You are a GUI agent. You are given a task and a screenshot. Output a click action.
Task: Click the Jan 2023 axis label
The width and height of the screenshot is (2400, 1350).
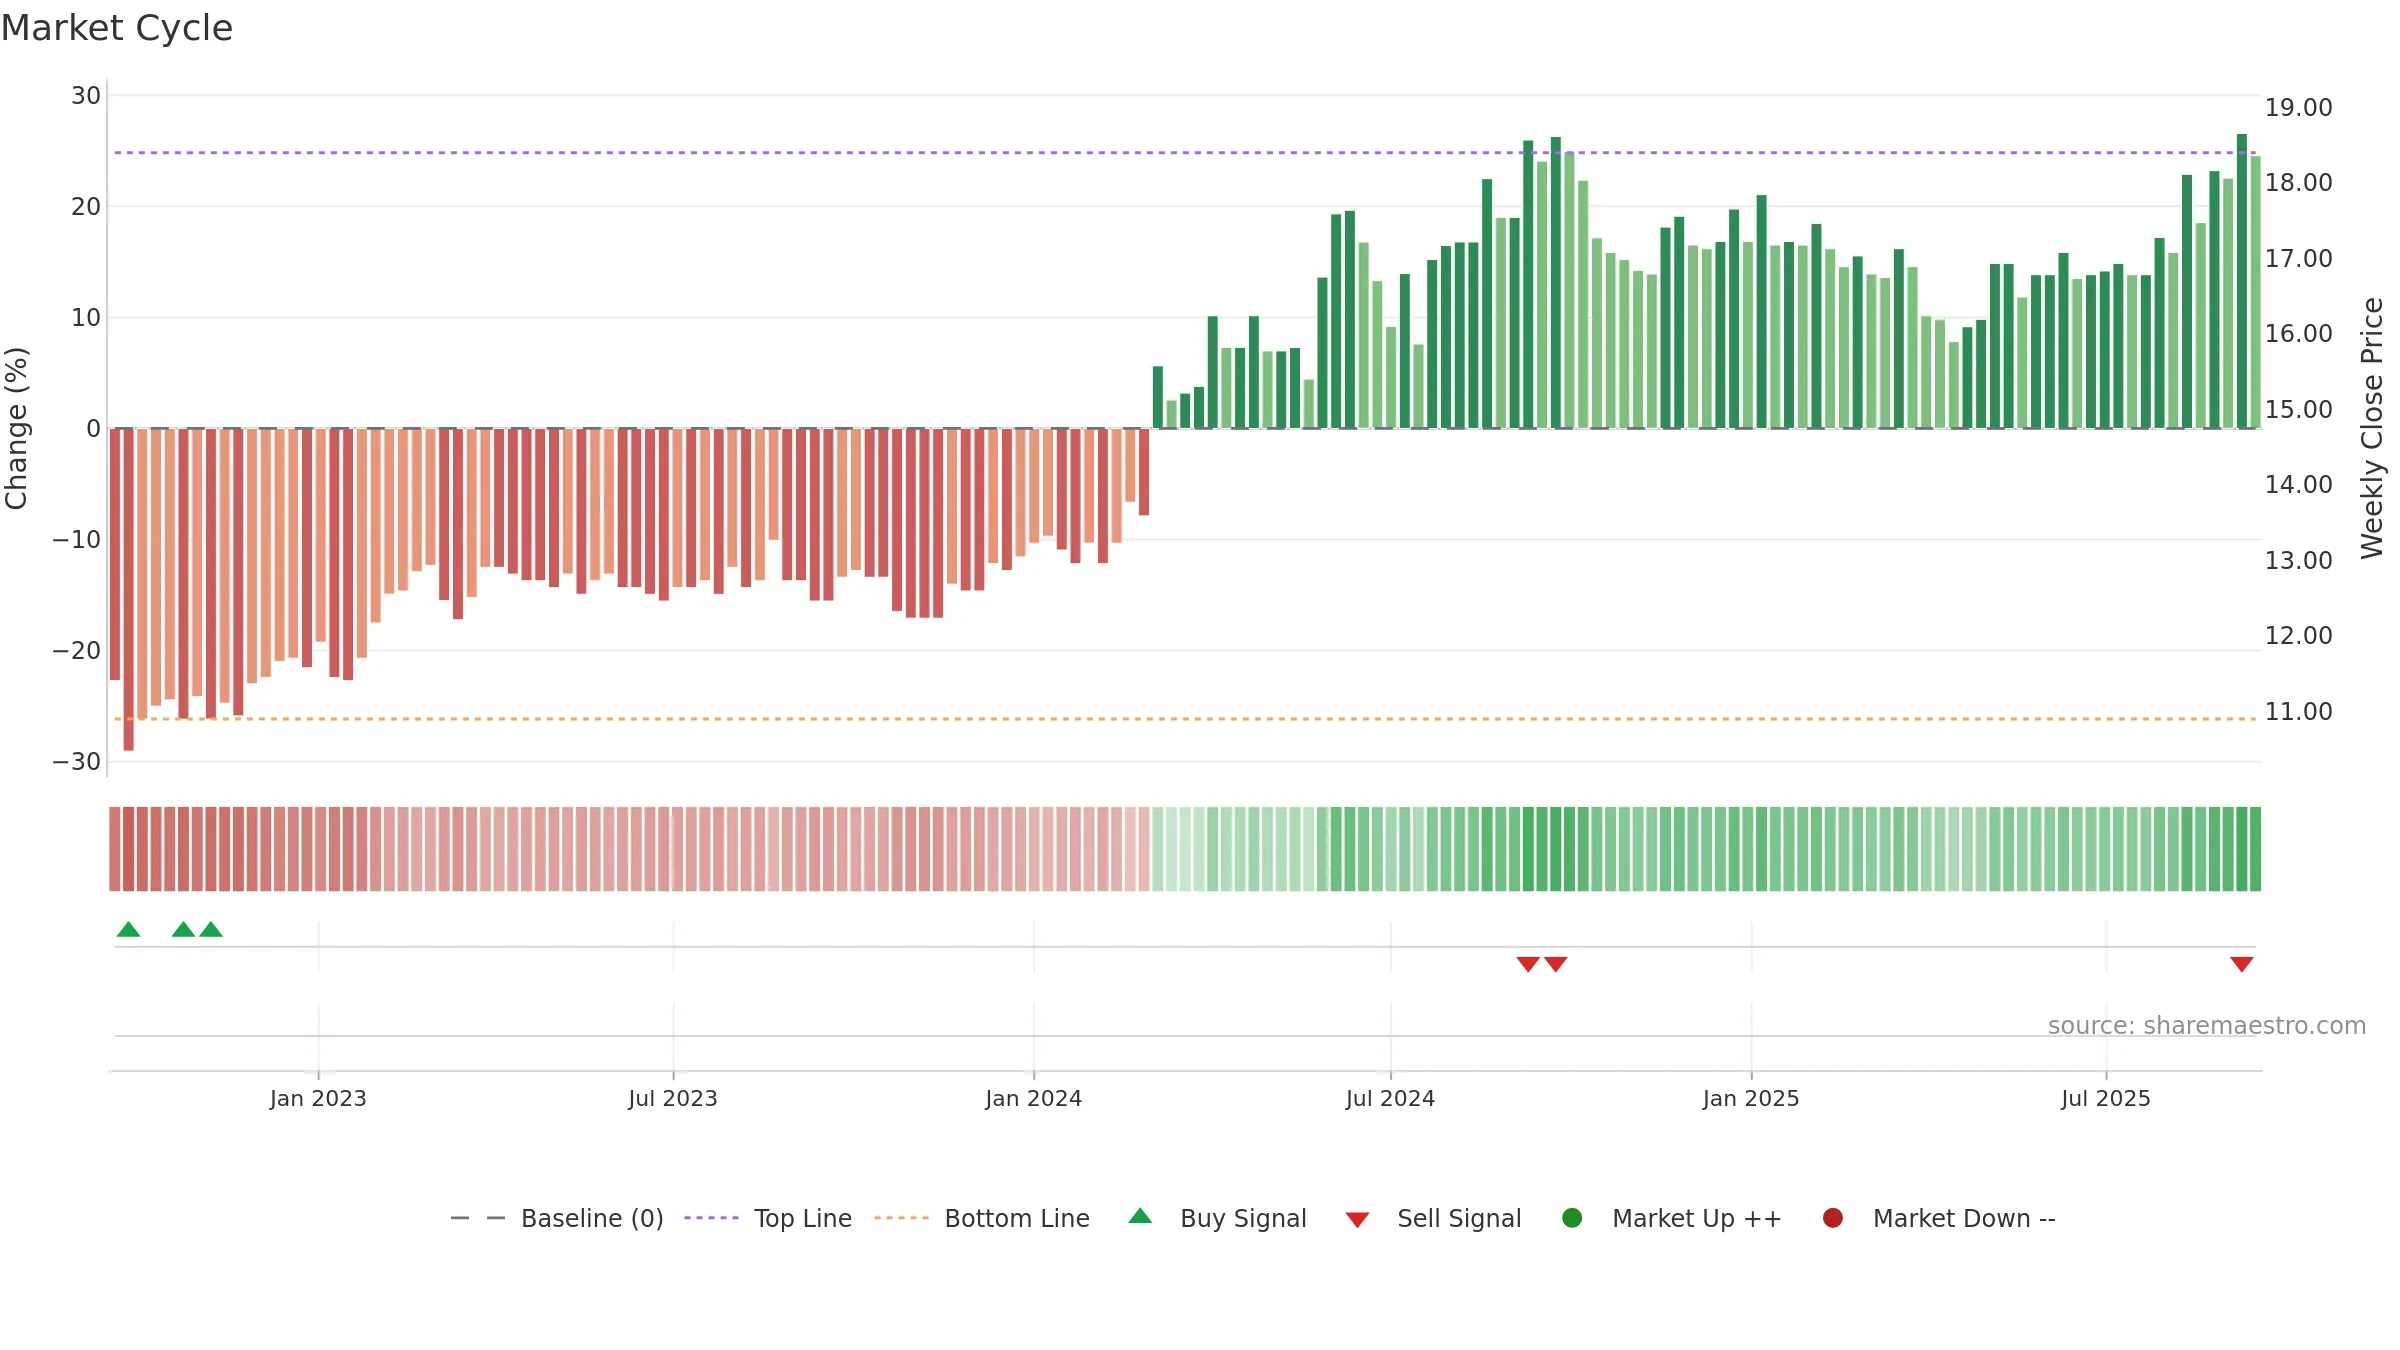coord(318,1099)
